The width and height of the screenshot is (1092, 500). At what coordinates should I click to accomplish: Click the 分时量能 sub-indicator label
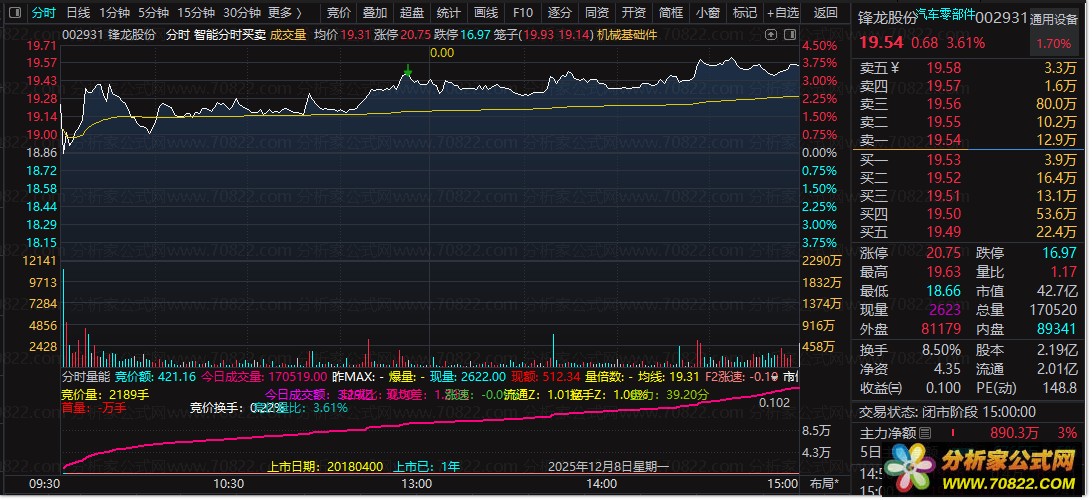coord(86,377)
